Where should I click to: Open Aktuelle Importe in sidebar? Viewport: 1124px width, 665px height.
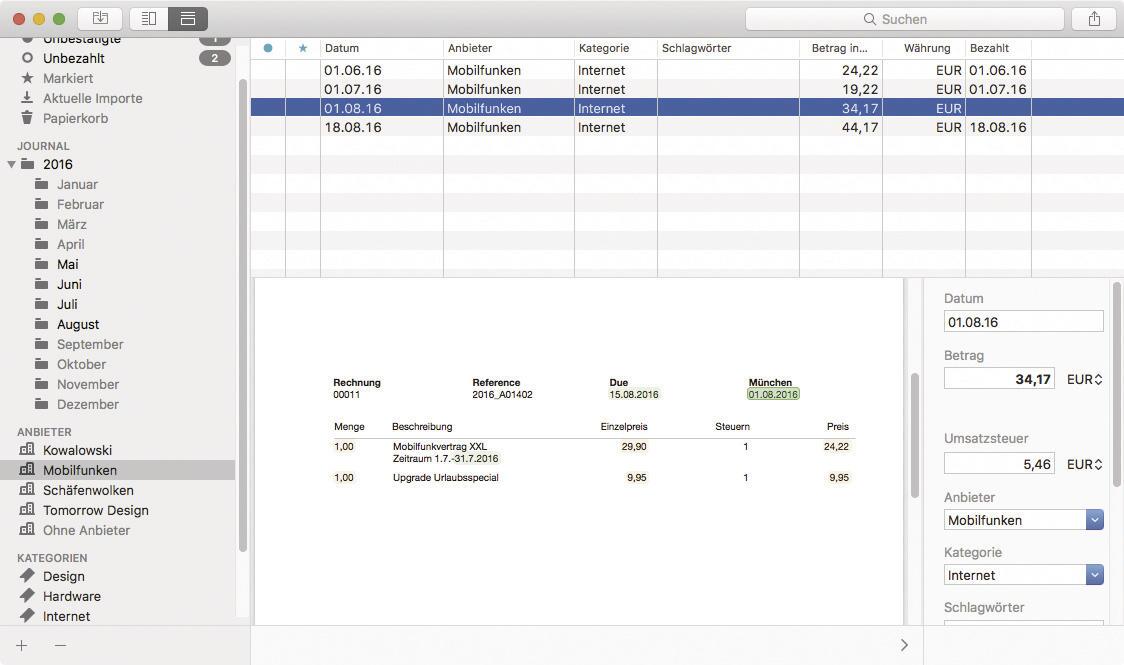coord(92,98)
